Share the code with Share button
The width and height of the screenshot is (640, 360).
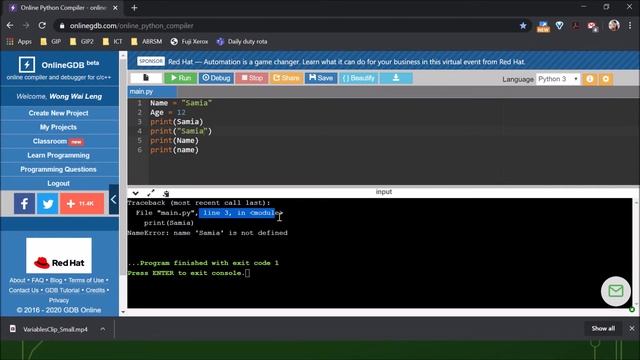(x=286, y=78)
